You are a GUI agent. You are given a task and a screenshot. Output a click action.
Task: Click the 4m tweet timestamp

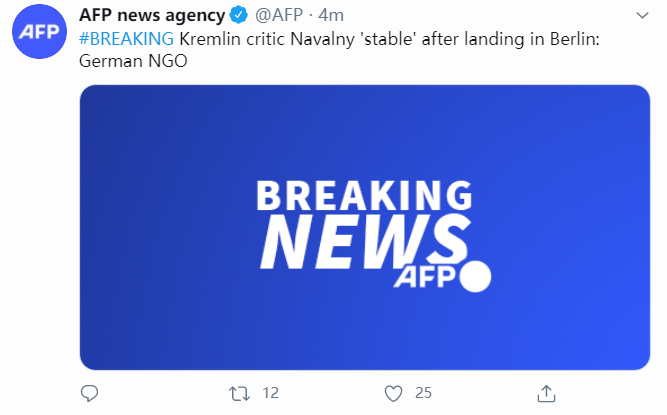[331, 17]
